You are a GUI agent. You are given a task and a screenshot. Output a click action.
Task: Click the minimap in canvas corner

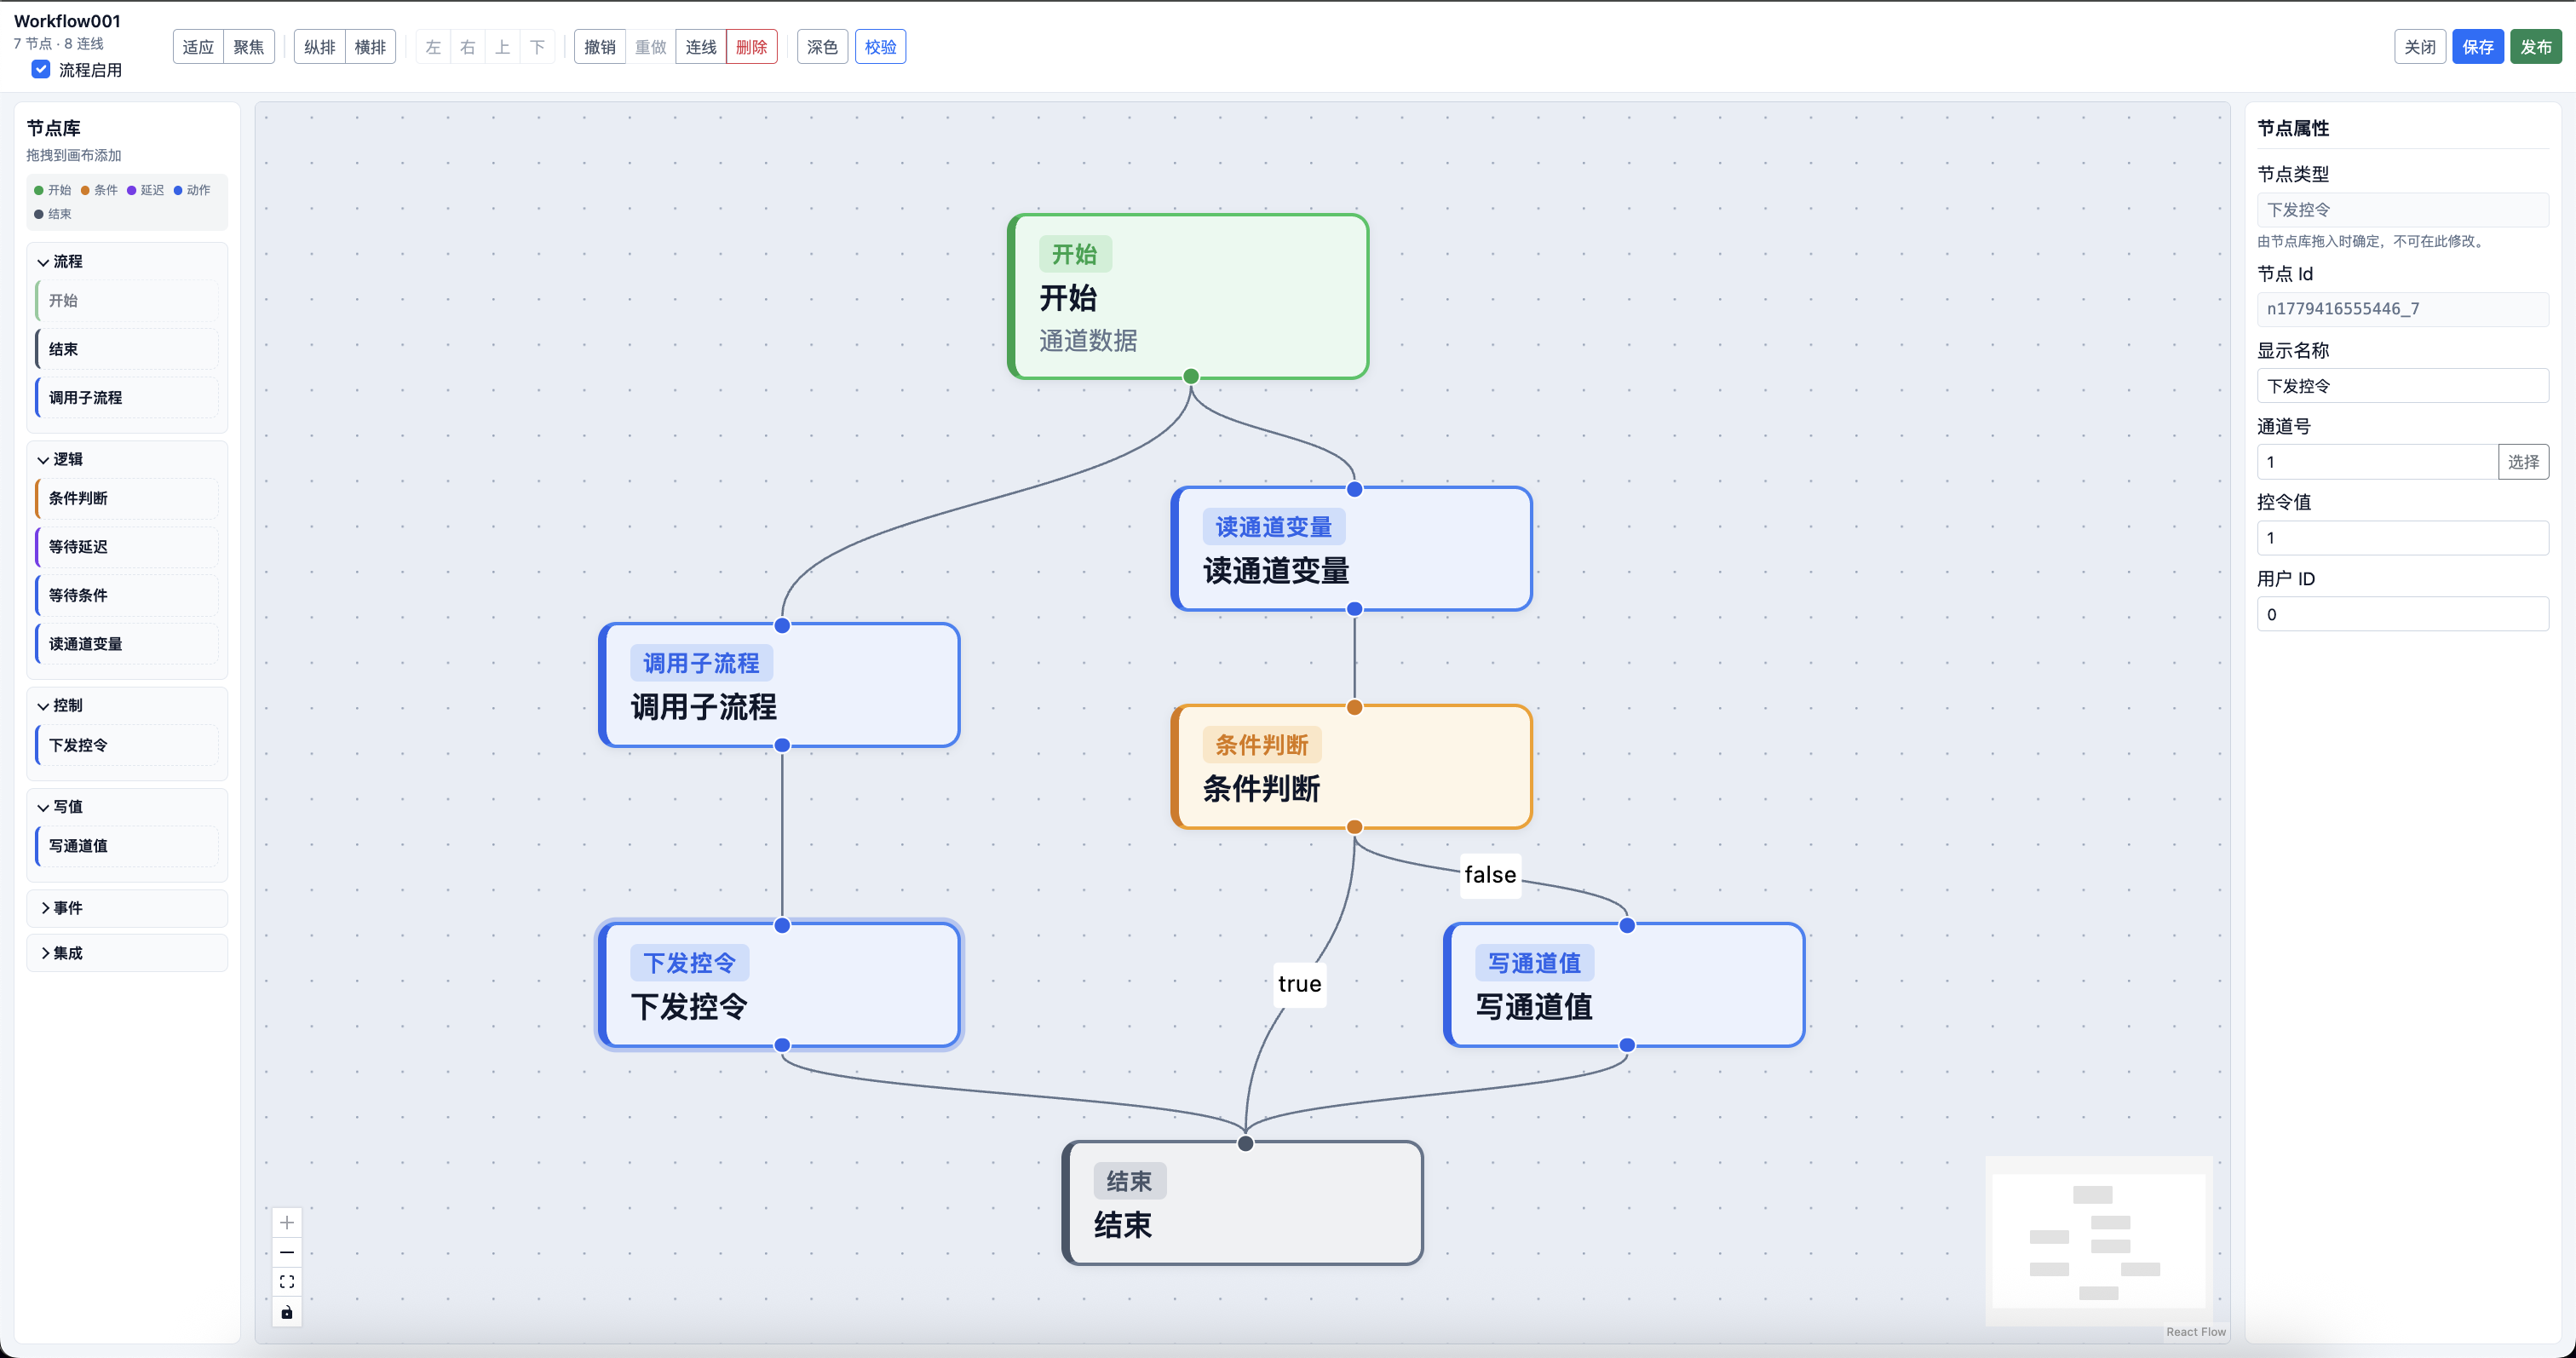[2099, 1241]
